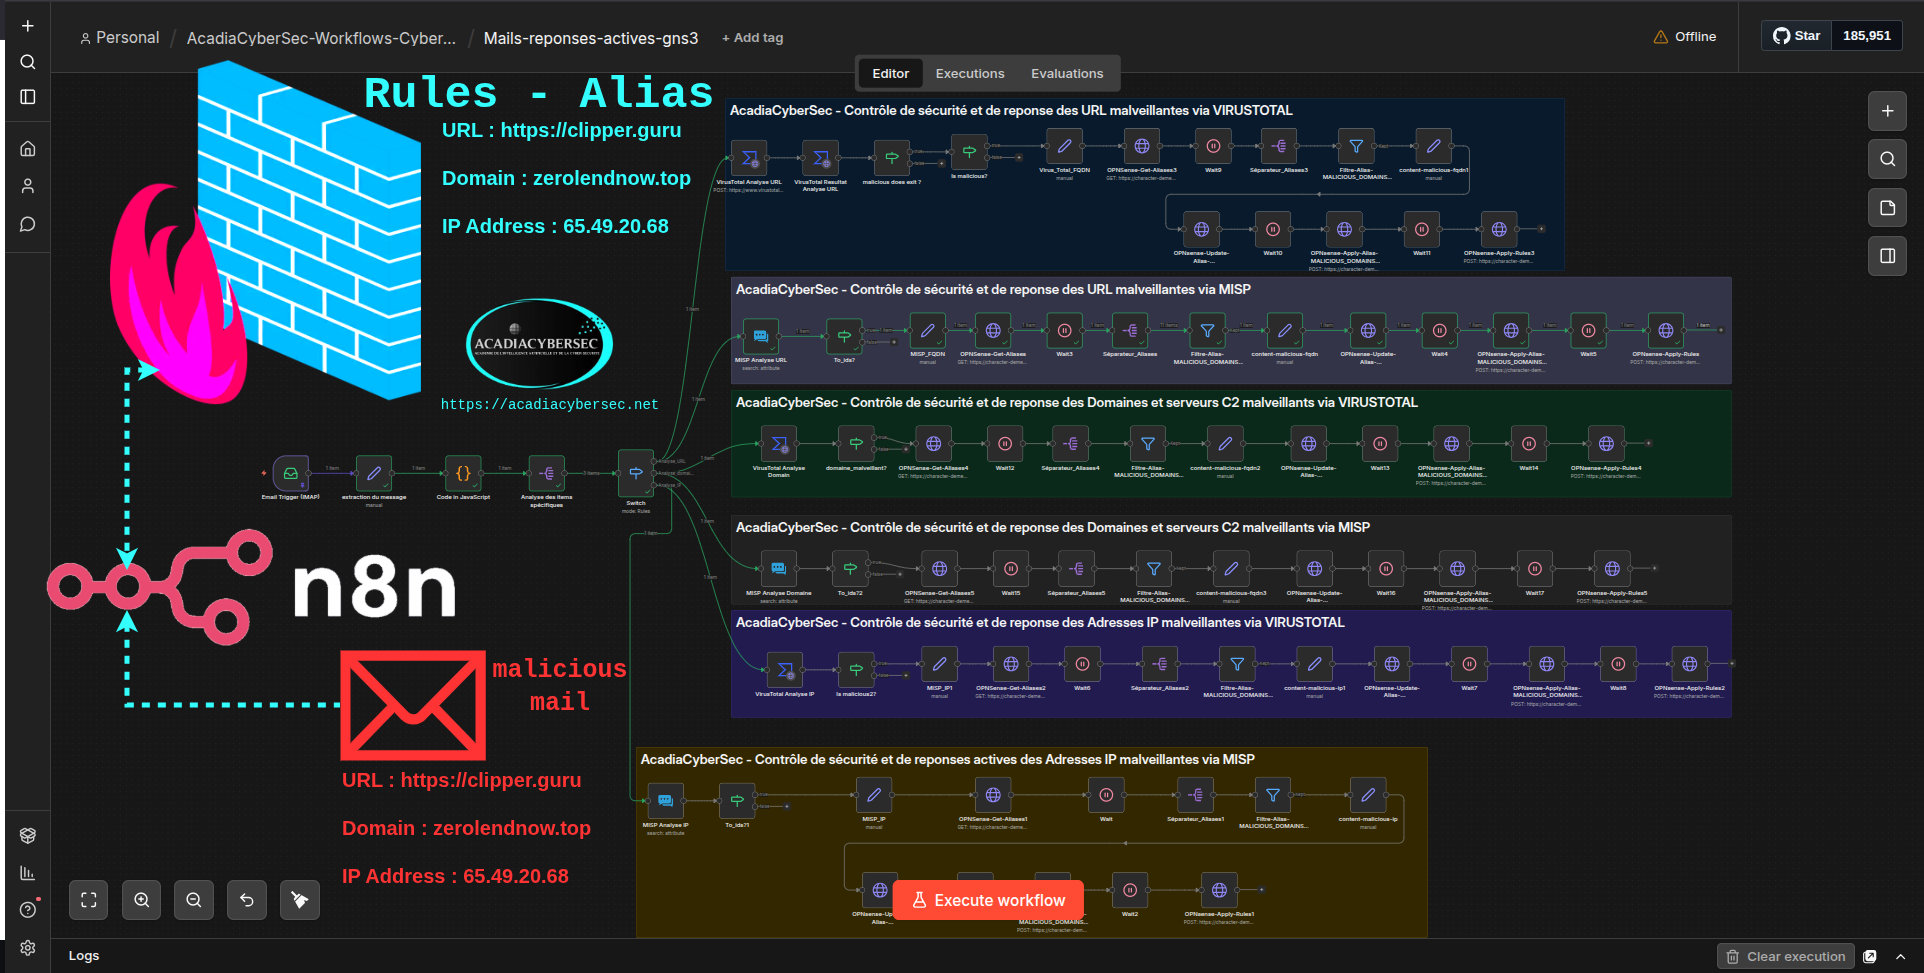Screen dimensions: 1924x973
Task: Click Add tag next to the workflow name
Action: click(x=753, y=38)
